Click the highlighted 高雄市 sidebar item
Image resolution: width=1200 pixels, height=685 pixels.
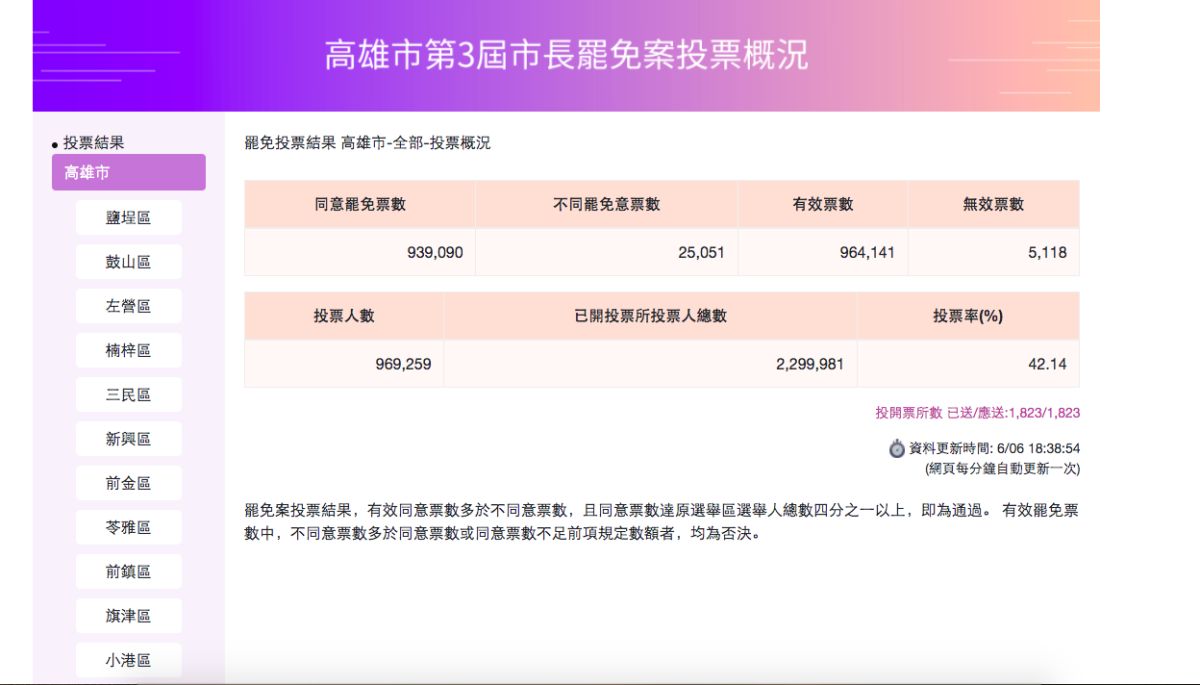click(128, 171)
